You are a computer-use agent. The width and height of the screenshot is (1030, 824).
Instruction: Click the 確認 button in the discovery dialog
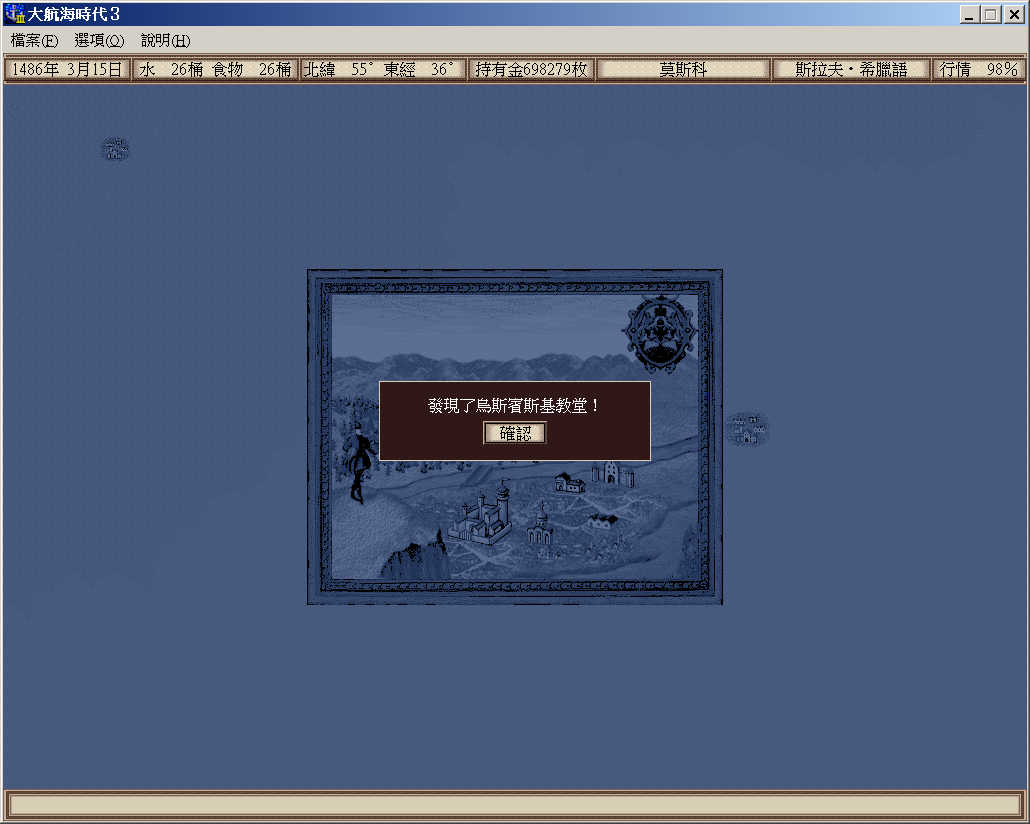click(515, 433)
